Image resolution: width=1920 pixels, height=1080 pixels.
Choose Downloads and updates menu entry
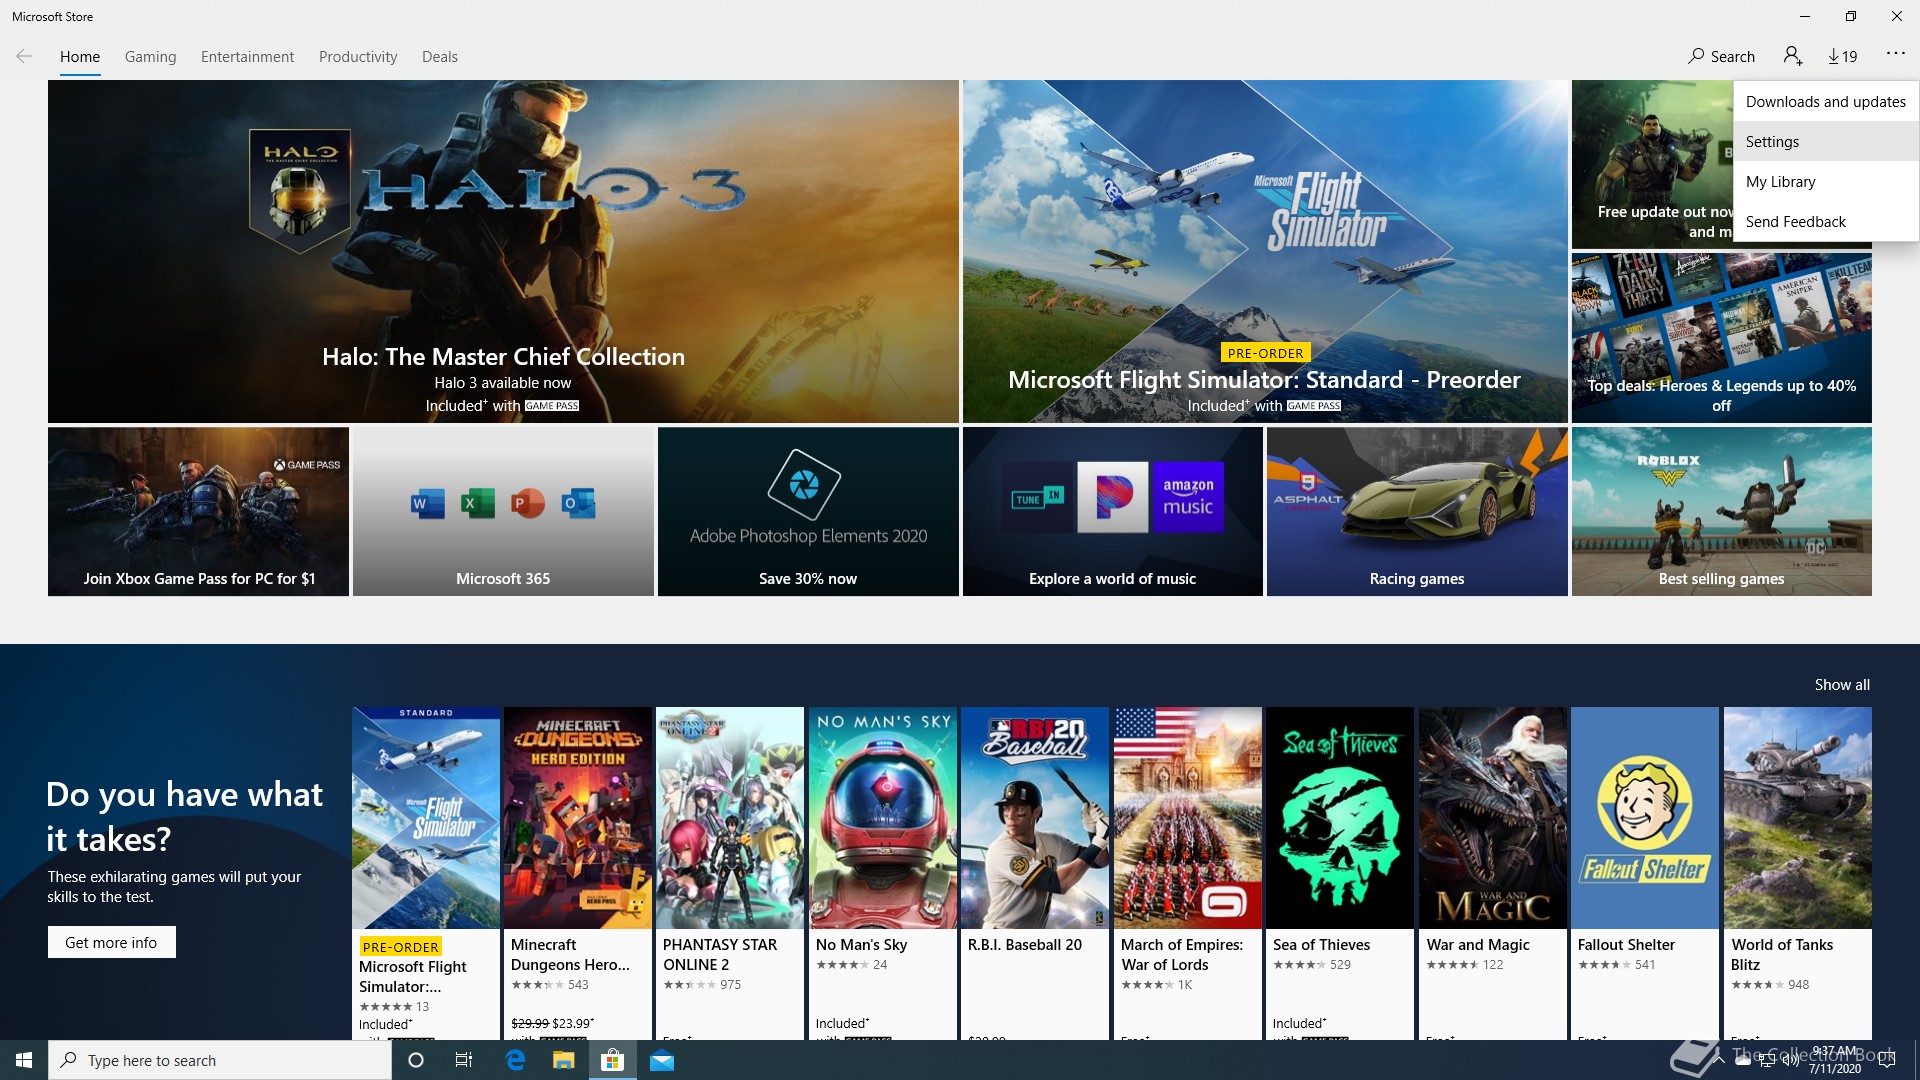click(x=1825, y=102)
